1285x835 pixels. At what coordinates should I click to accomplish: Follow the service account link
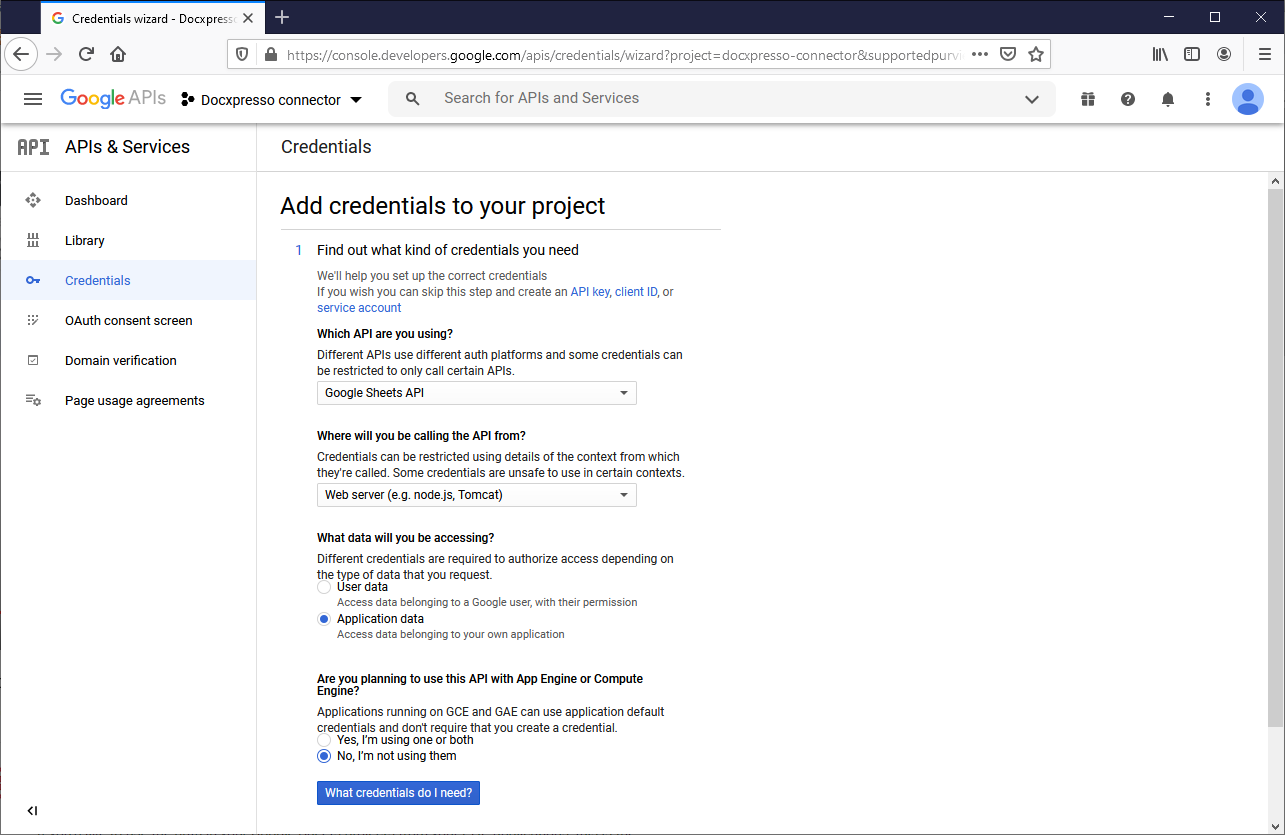359,308
